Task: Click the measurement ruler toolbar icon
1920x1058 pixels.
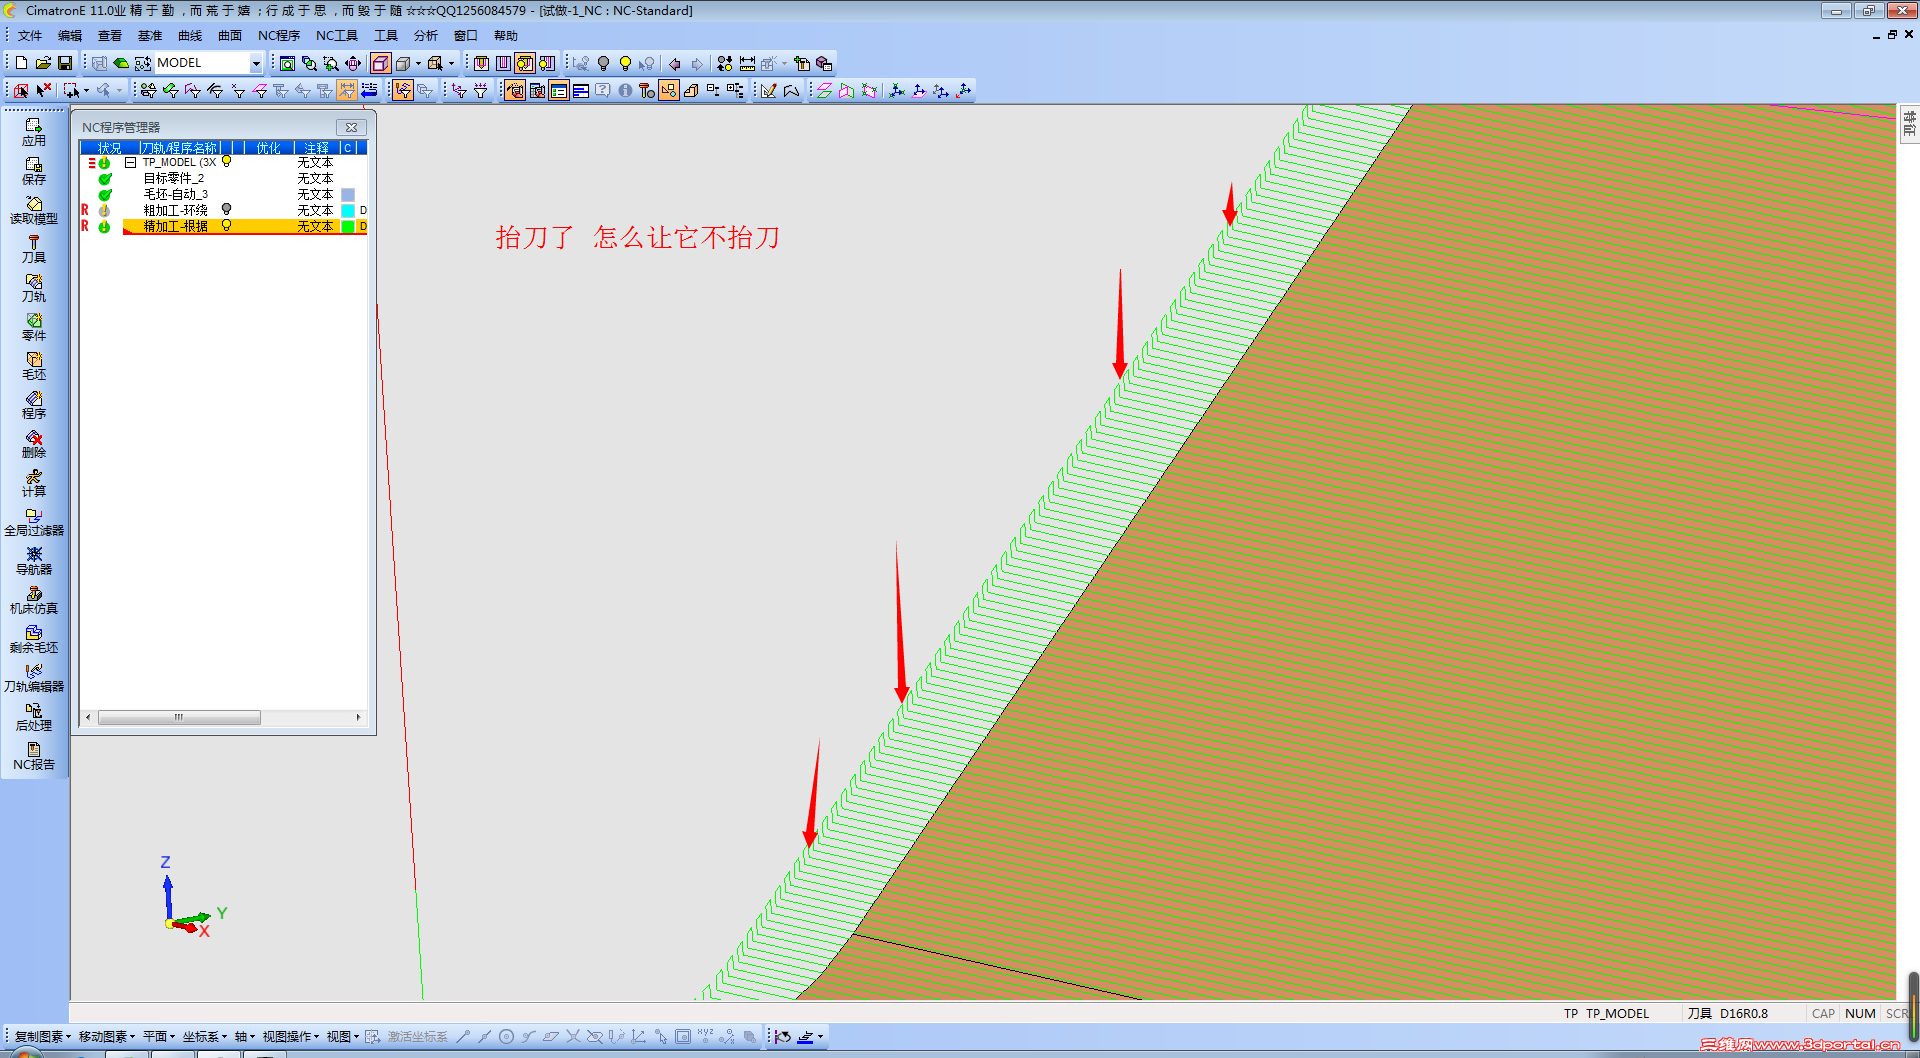Action: [747, 63]
